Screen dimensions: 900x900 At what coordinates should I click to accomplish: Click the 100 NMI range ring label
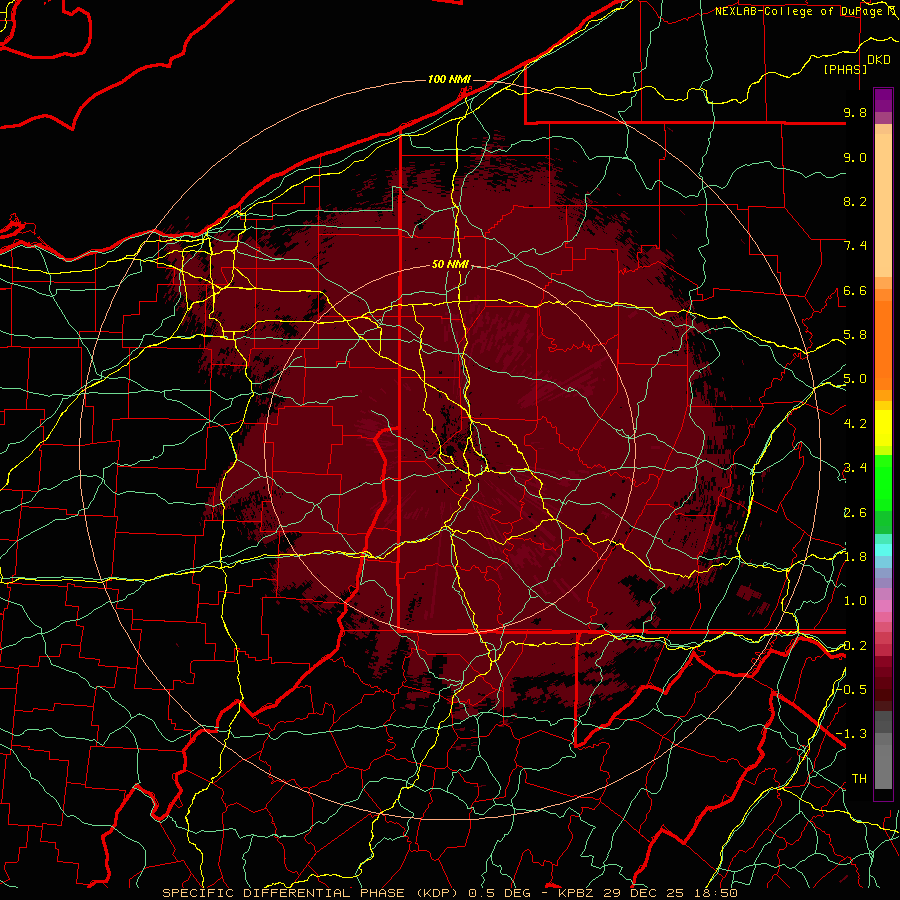(449, 79)
